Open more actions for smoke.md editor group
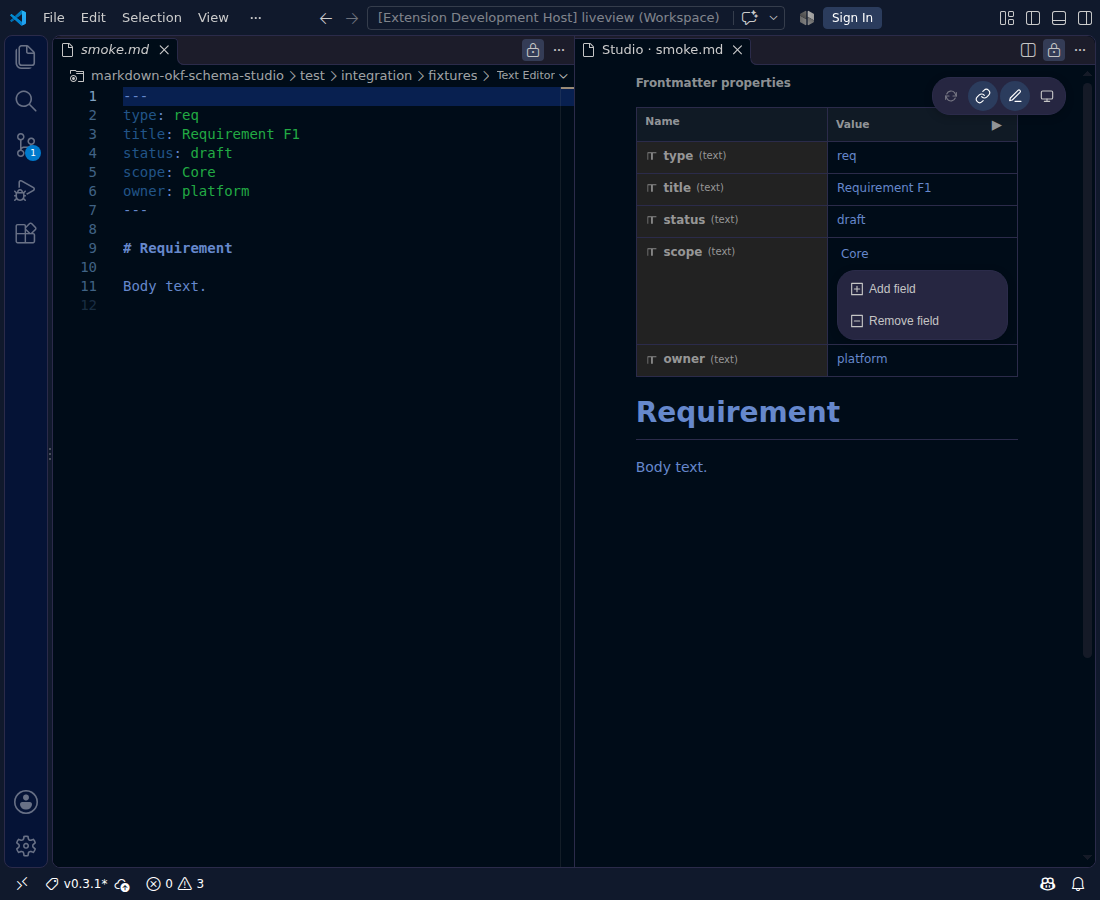1100x900 pixels. click(559, 50)
